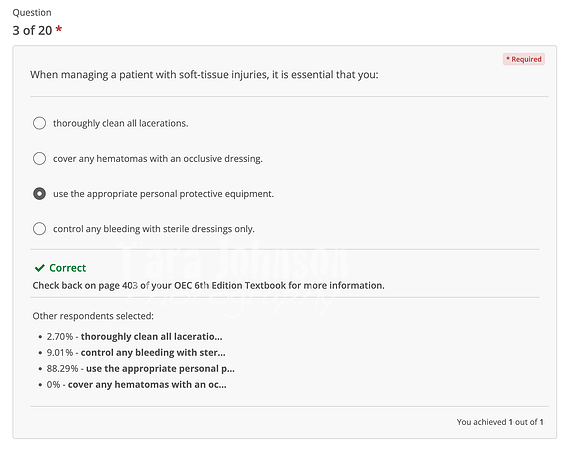The height and width of the screenshot is (450, 572).
Task: Choose cover any hematomas radio button
Action: tap(39, 159)
